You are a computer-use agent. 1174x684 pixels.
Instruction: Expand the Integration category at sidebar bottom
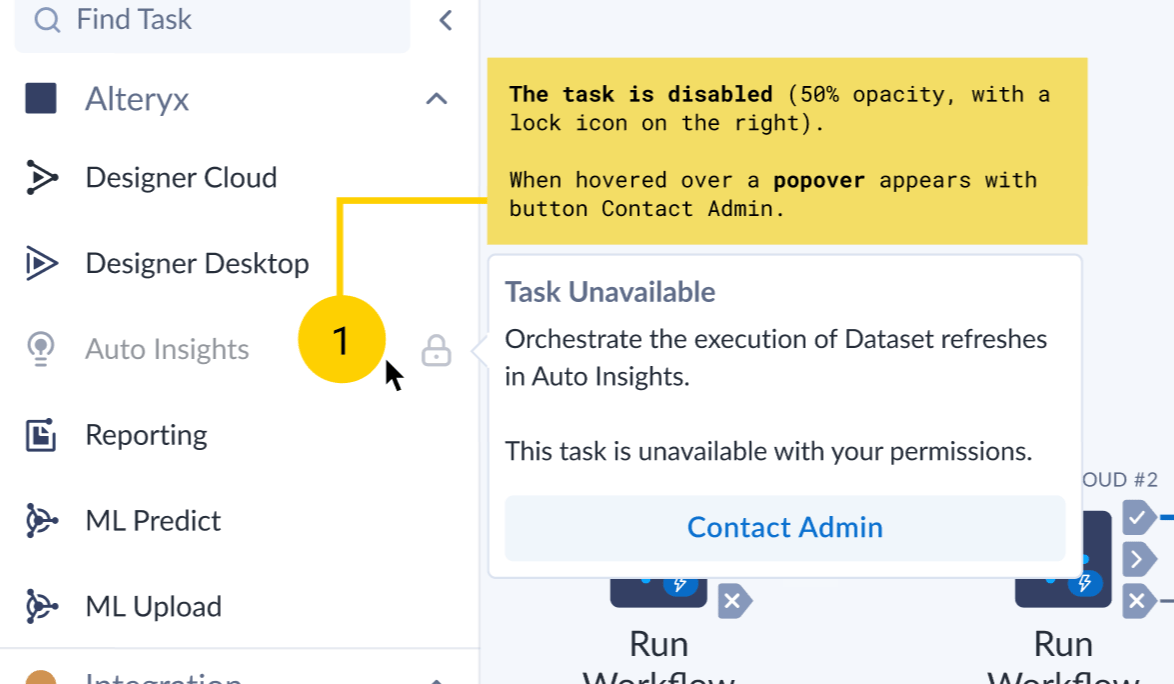[436, 678]
